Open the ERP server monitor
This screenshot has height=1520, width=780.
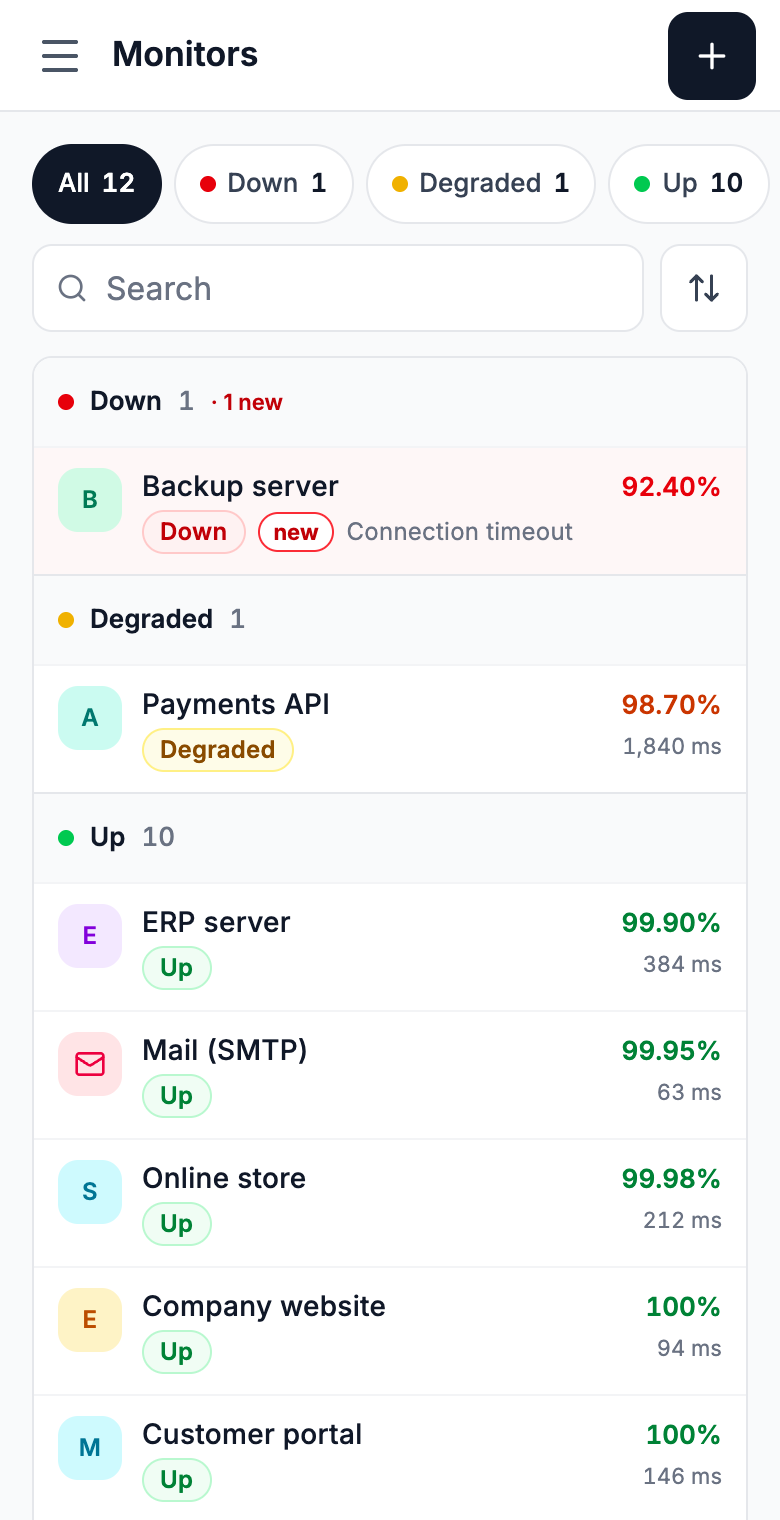(x=390, y=947)
